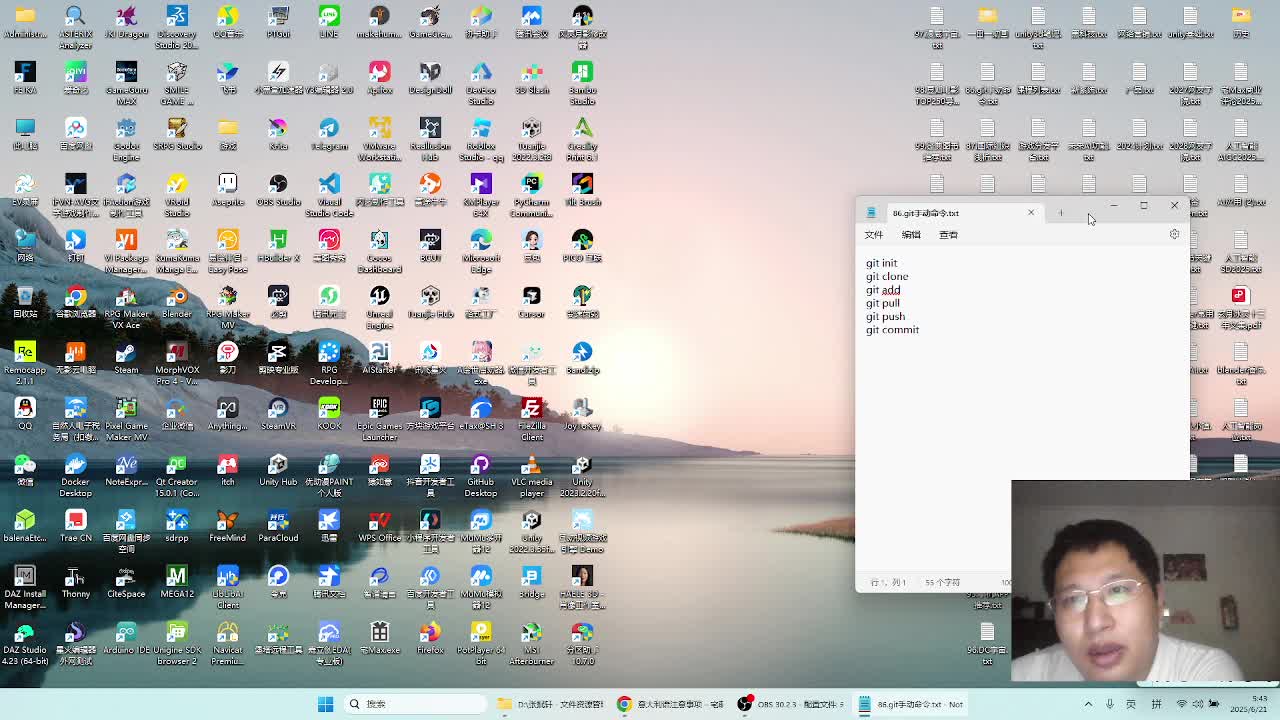Open the 文件 menu in Notepad
This screenshot has width=1280, height=720.
tap(874, 235)
